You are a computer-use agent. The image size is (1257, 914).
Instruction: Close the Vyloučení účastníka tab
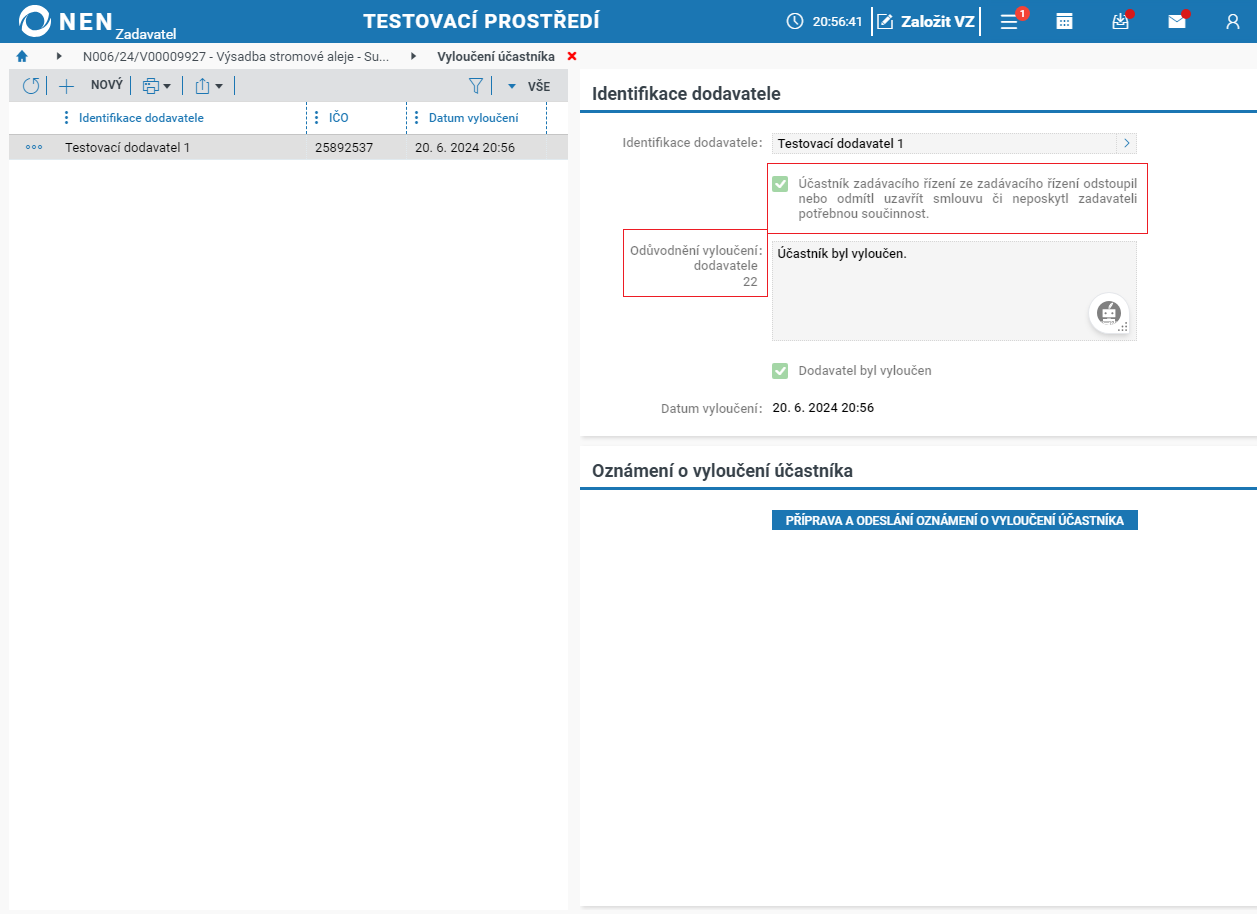[572, 57]
